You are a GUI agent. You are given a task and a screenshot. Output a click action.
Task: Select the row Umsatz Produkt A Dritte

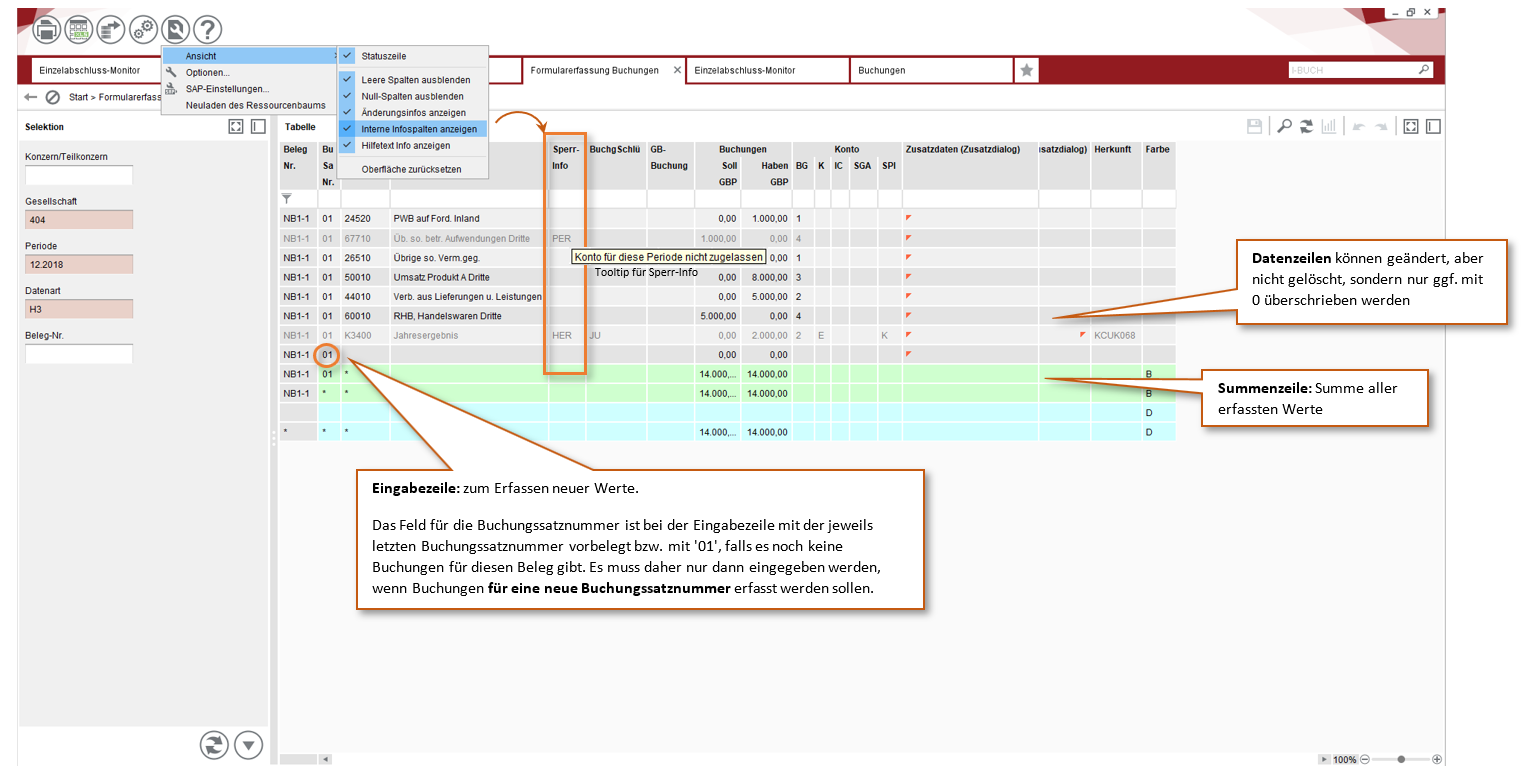tap(727, 277)
